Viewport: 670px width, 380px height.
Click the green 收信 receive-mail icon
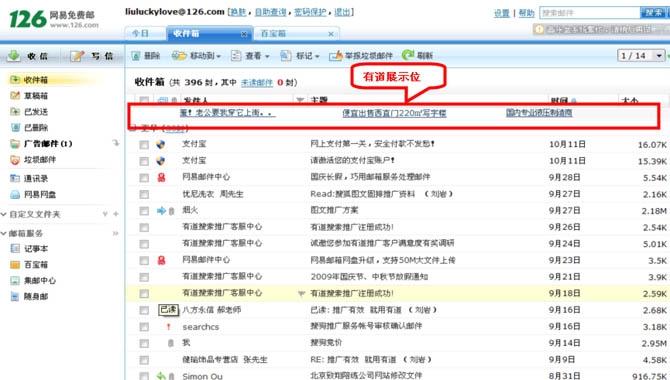coord(14,56)
